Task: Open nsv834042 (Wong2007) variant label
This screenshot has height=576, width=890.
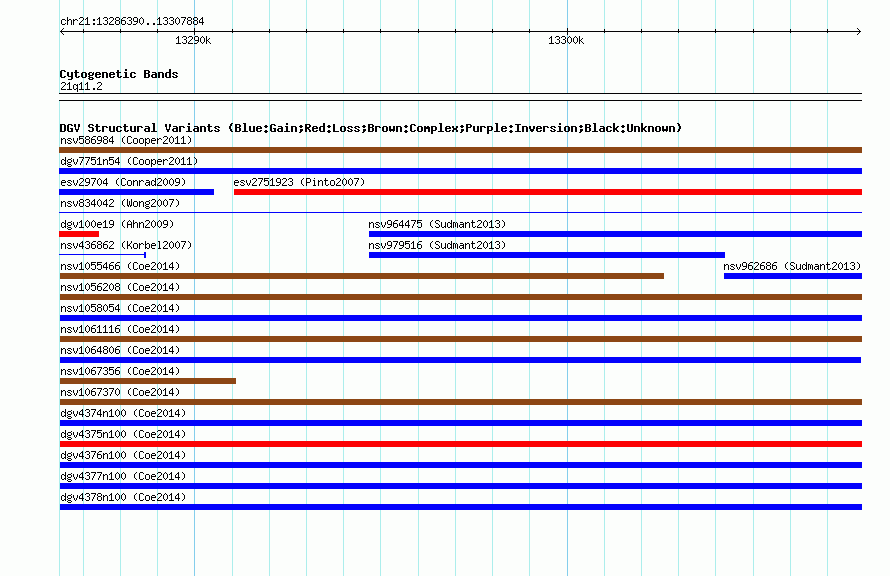Action: [x=120, y=203]
